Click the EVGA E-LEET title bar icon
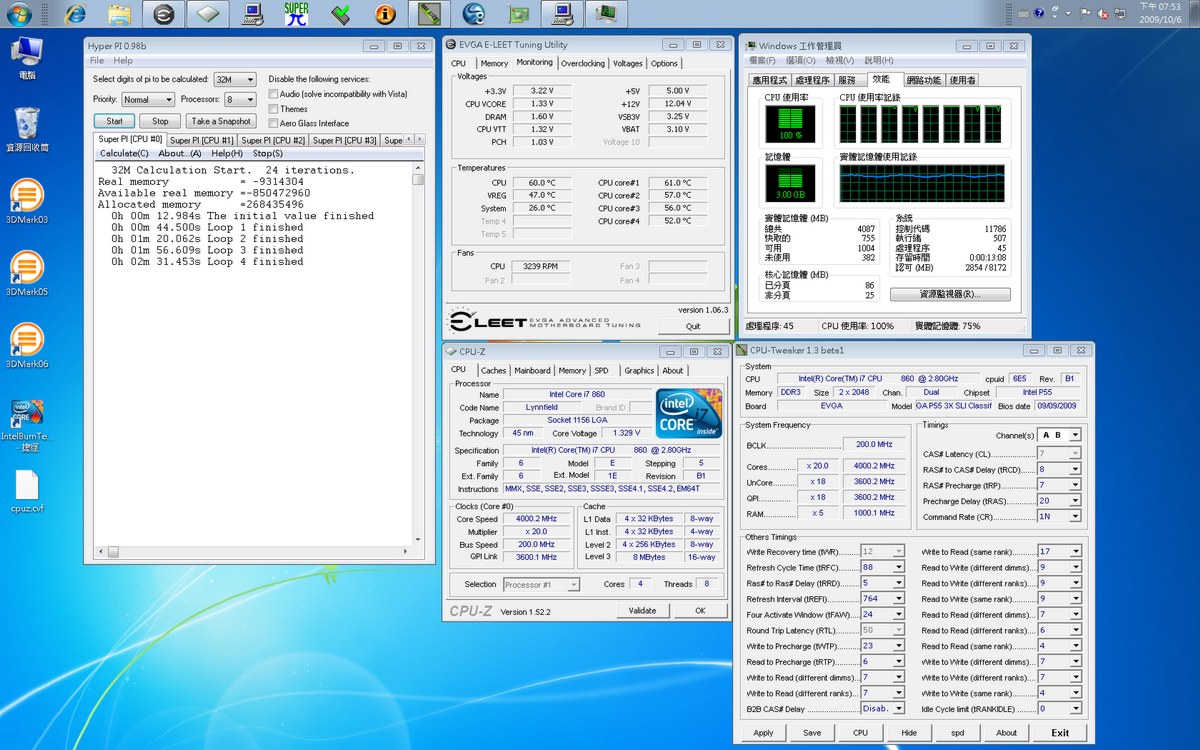 click(451, 45)
